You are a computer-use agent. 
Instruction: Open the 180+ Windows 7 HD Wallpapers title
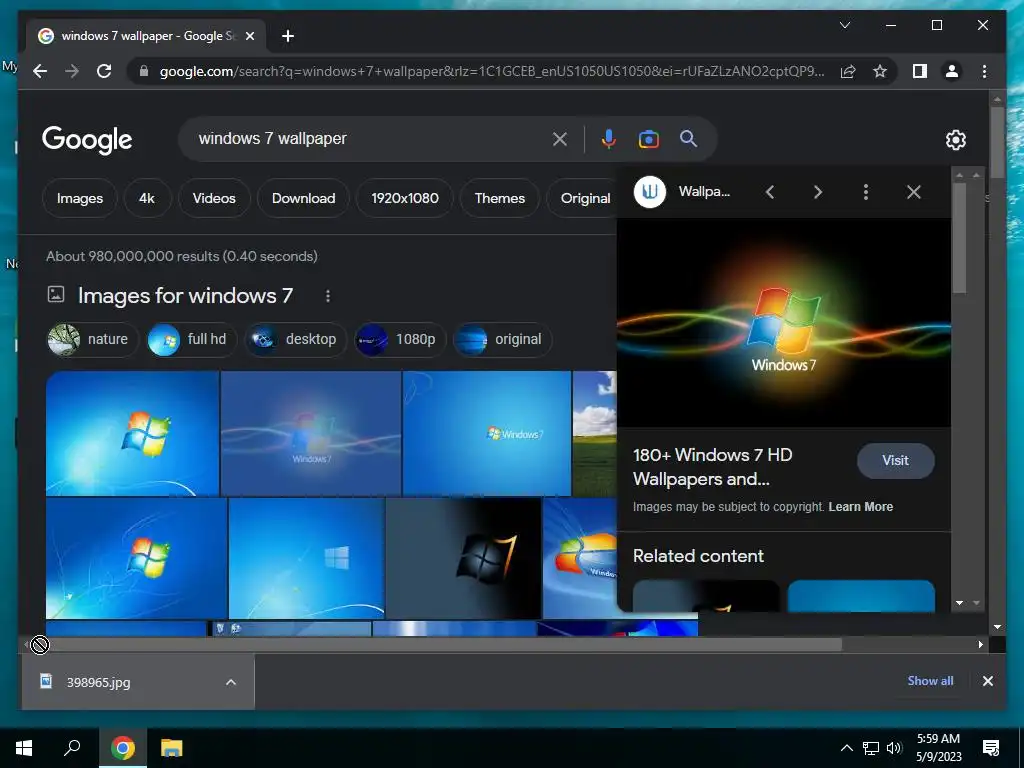coord(712,467)
